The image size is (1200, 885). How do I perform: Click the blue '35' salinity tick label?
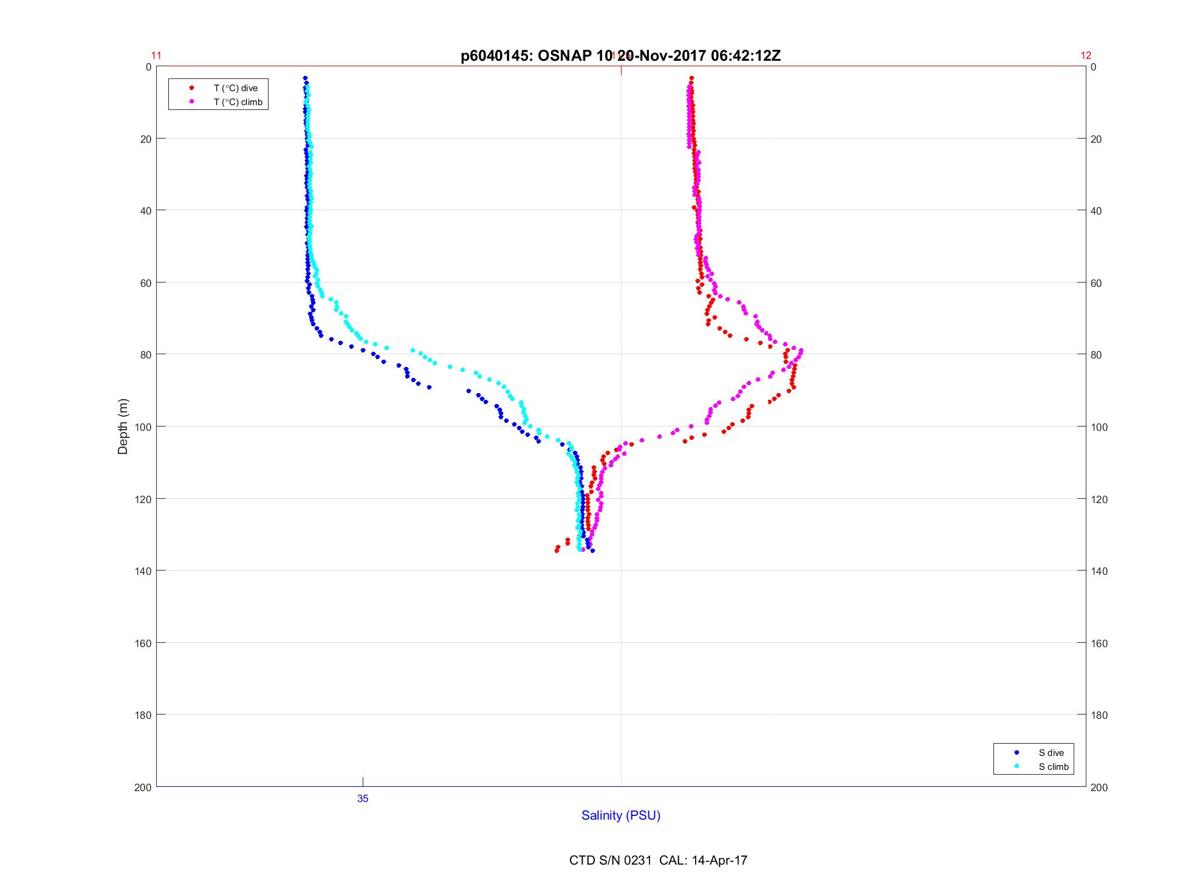point(363,799)
